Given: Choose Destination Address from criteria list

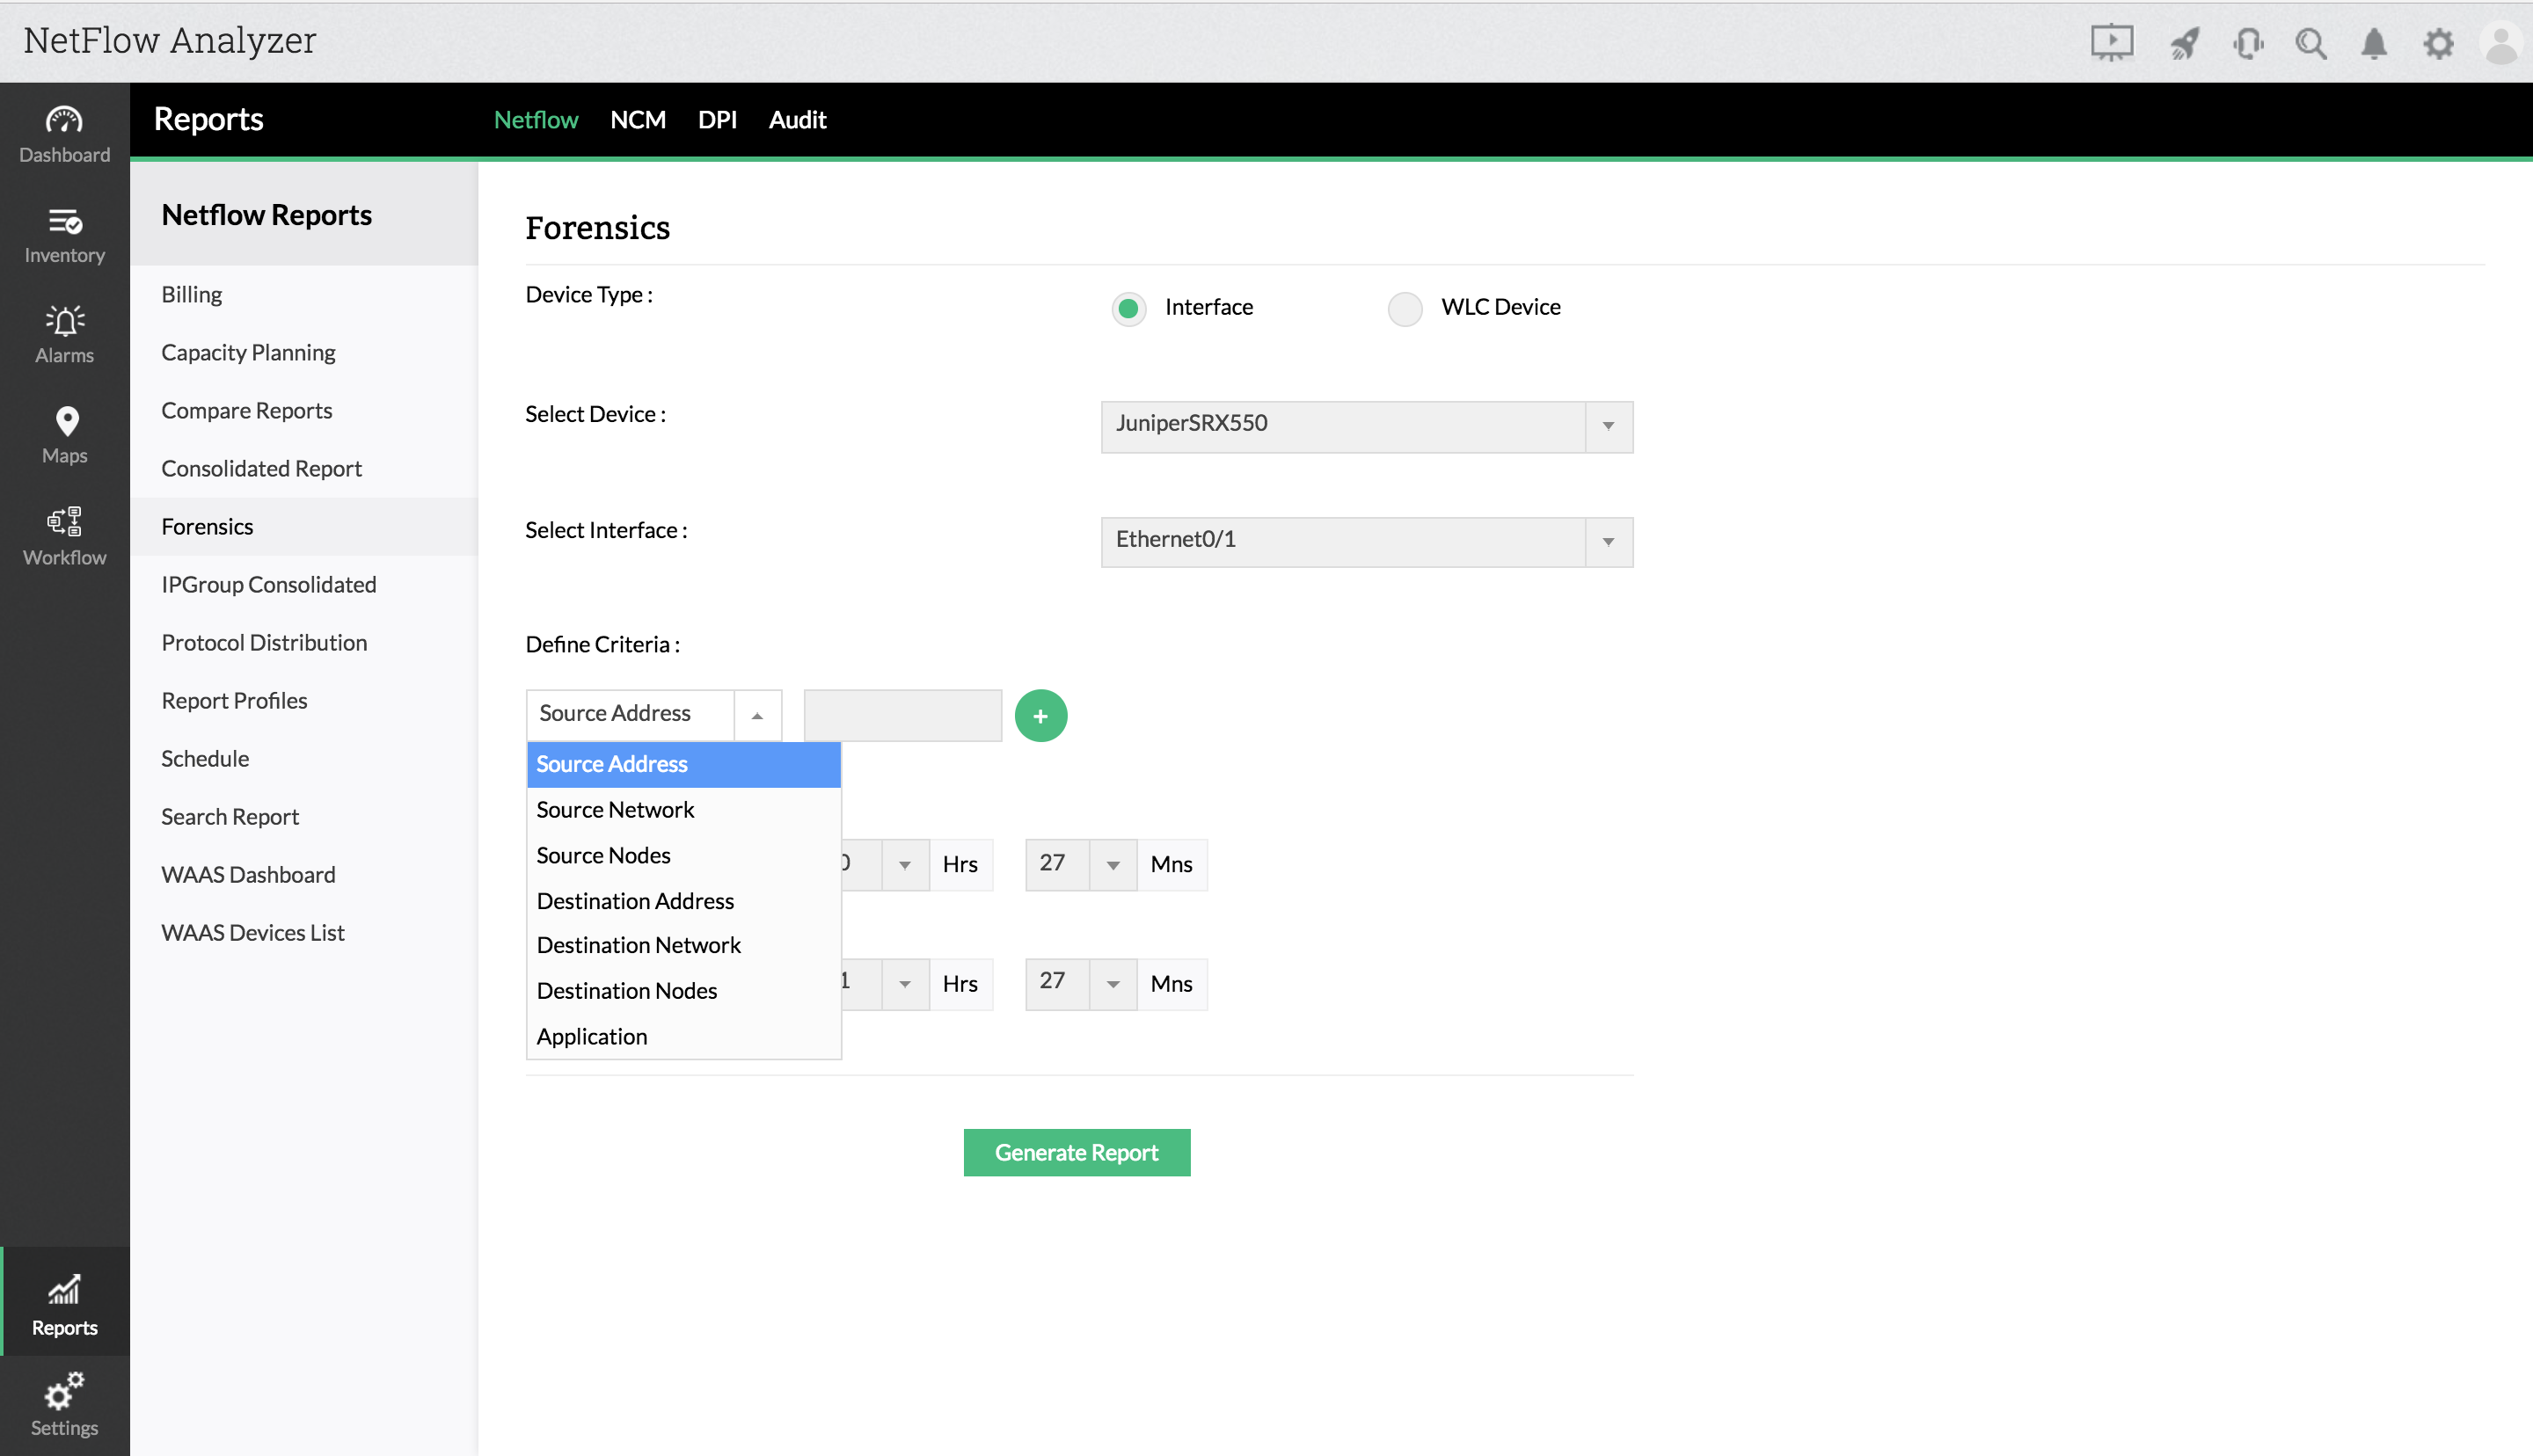Looking at the screenshot, I should 635,901.
